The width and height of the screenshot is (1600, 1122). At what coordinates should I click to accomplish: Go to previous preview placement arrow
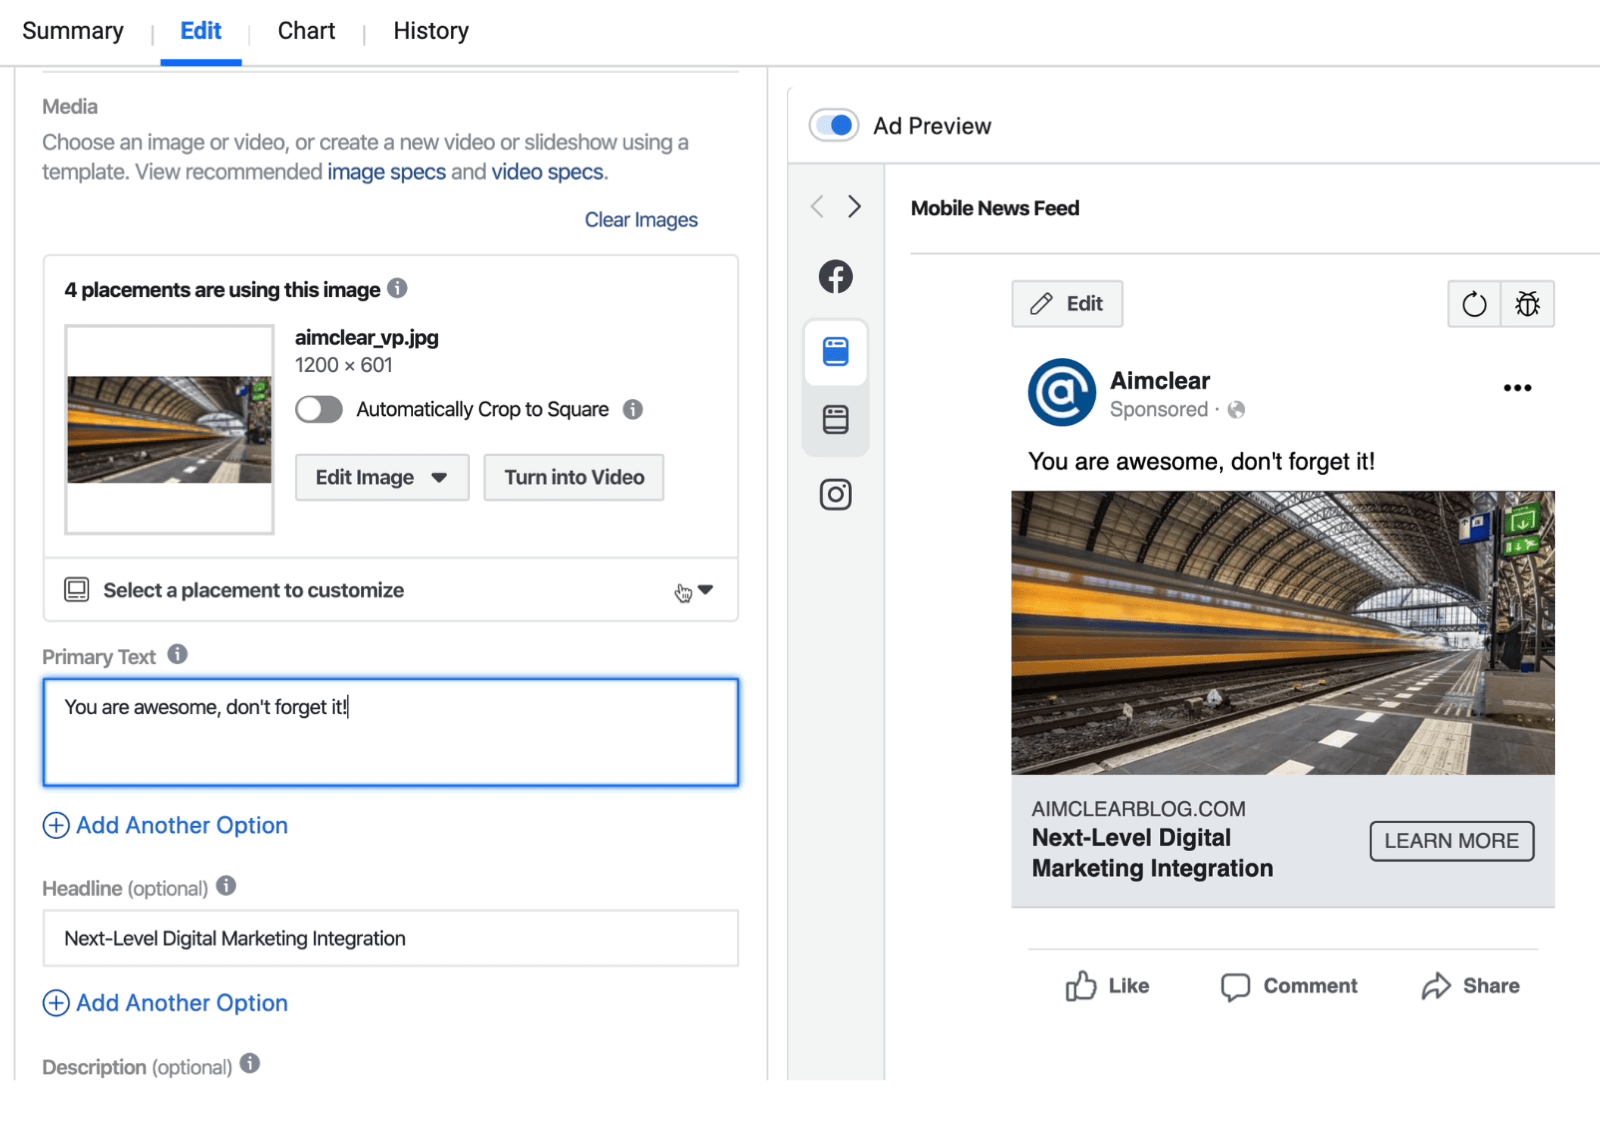pos(818,207)
